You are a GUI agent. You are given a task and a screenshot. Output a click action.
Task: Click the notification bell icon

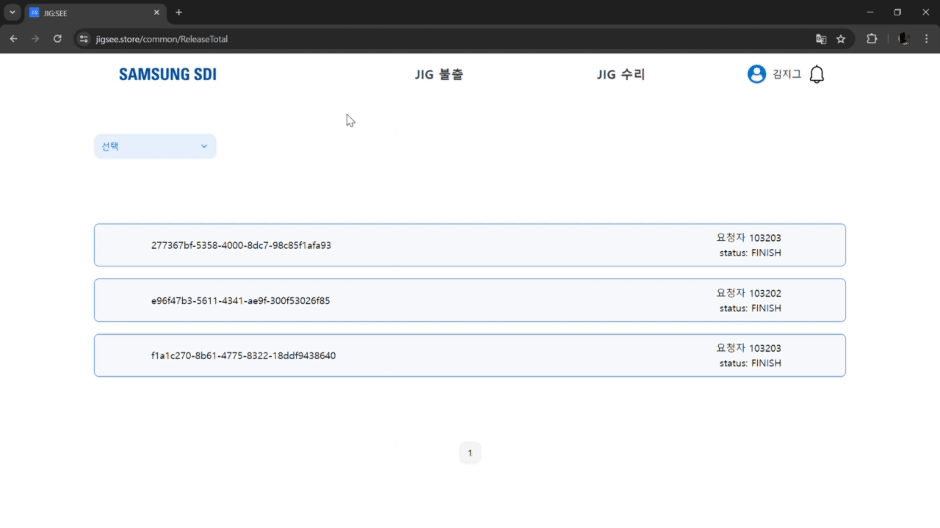[817, 75]
